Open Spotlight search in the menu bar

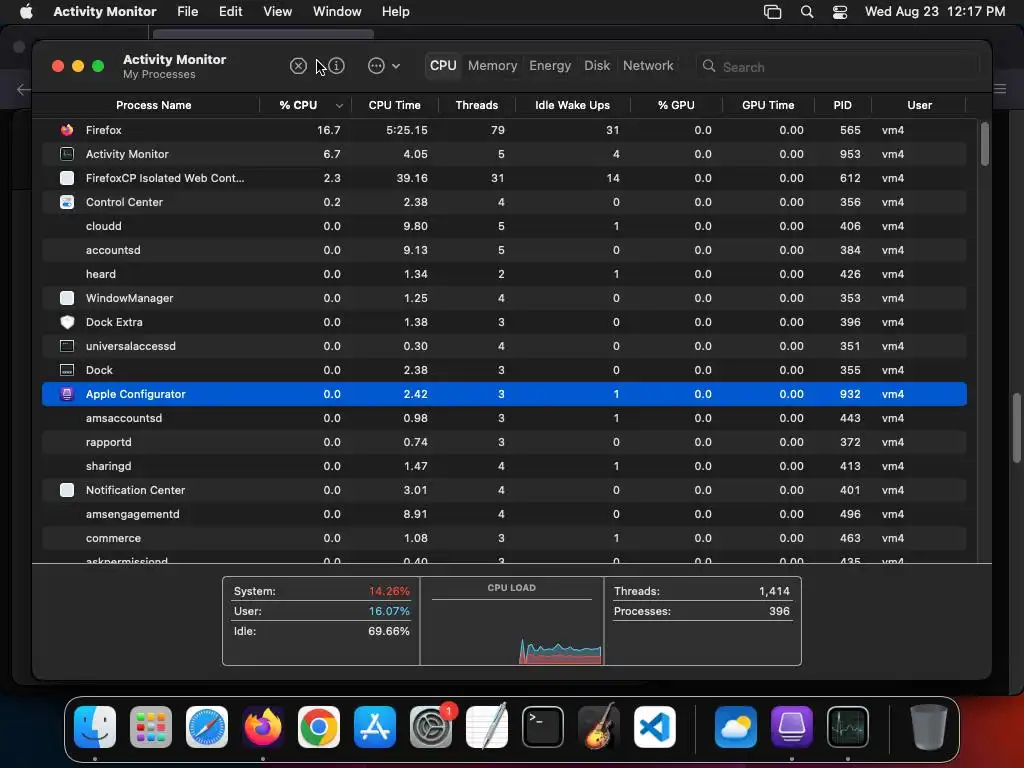[807, 12]
